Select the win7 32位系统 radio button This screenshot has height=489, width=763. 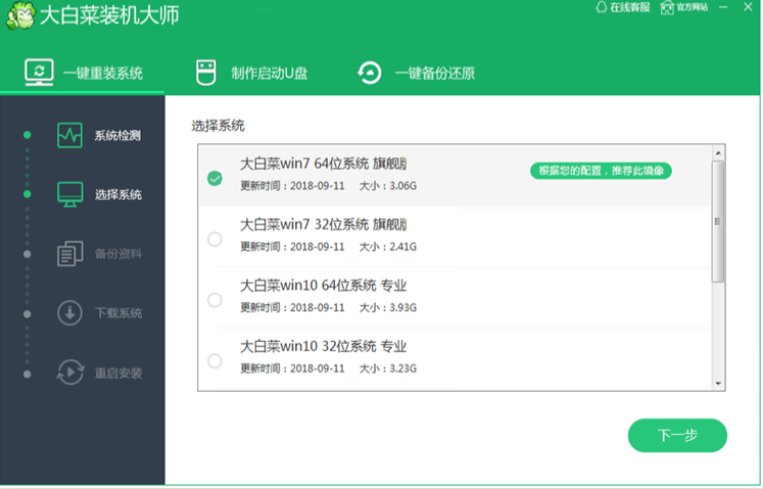pos(214,239)
